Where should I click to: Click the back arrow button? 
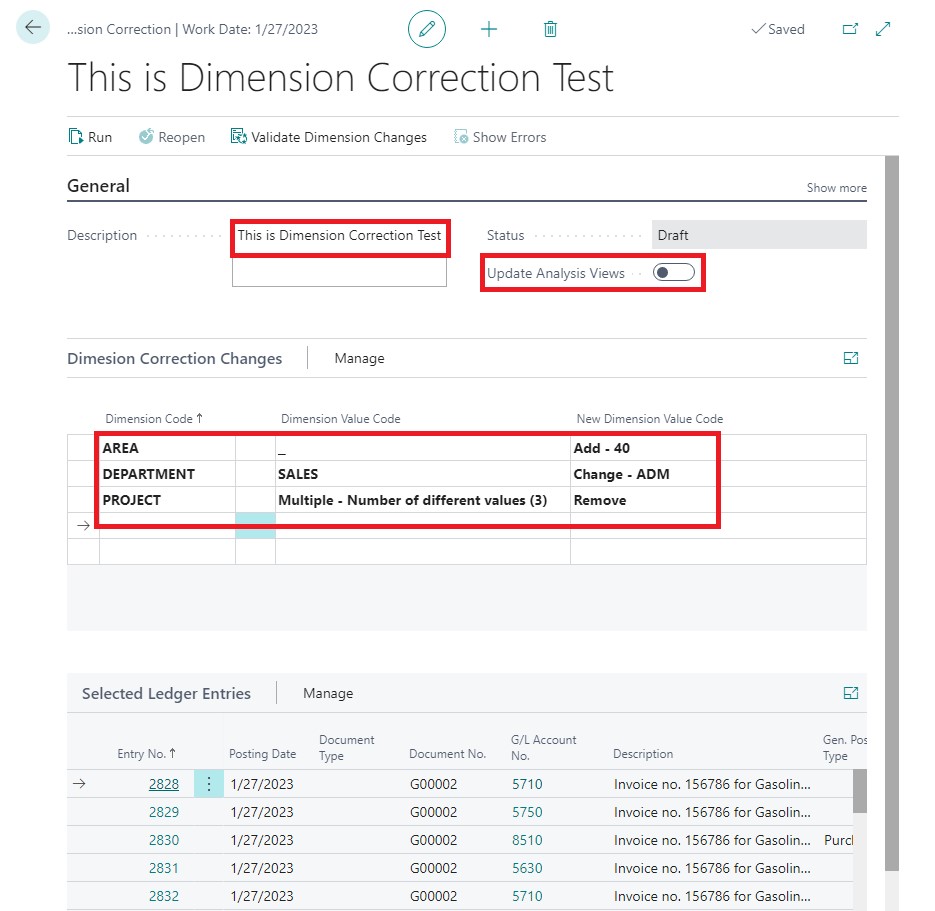(x=33, y=28)
